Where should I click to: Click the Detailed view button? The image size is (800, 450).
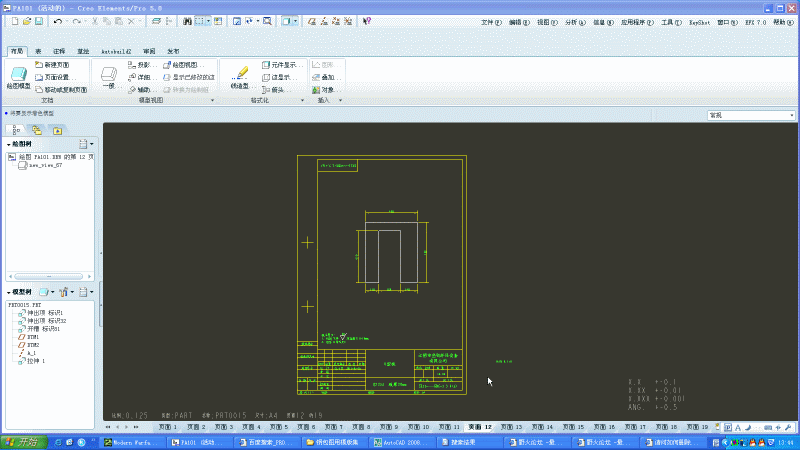point(141,77)
